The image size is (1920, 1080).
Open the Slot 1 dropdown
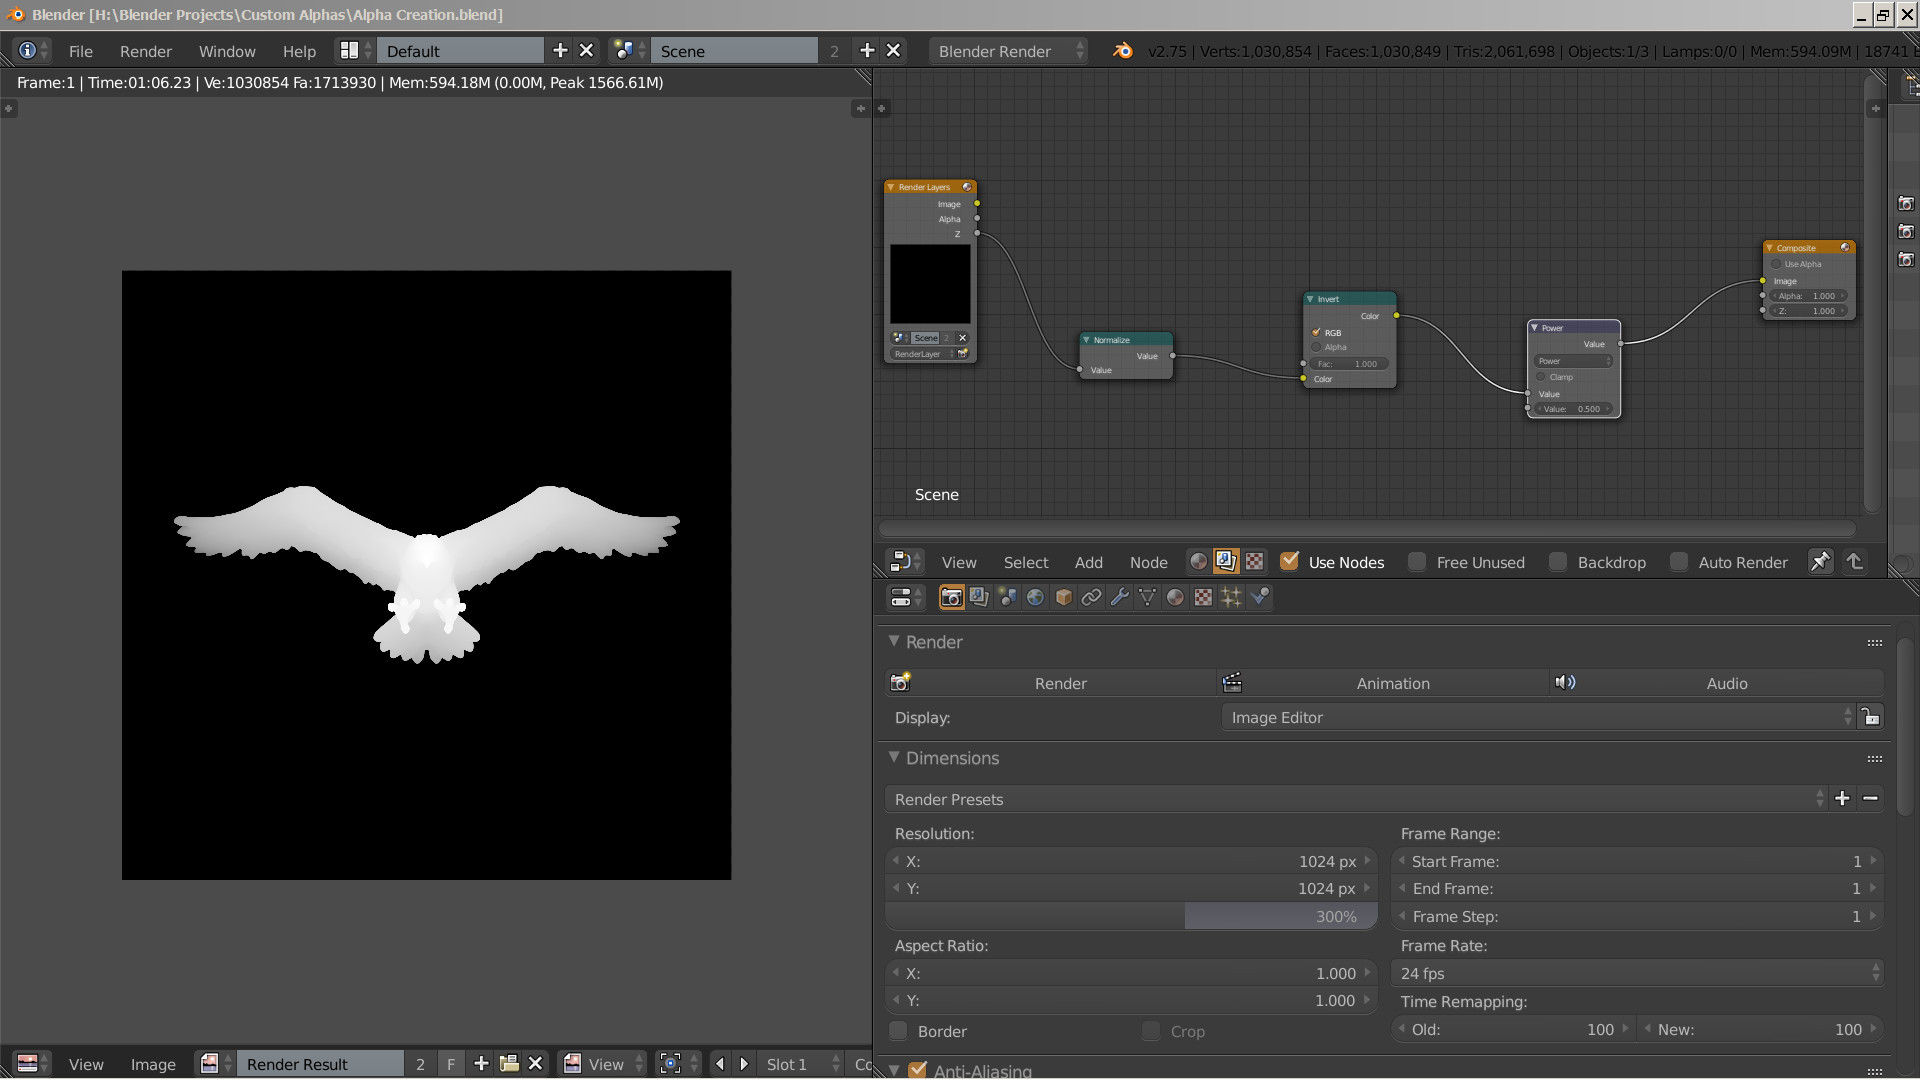click(x=802, y=1064)
